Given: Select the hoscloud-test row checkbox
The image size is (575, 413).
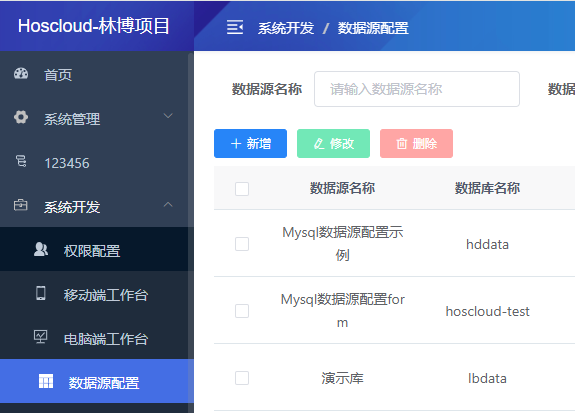Looking at the screenshot, I should [x=242, y=311].
